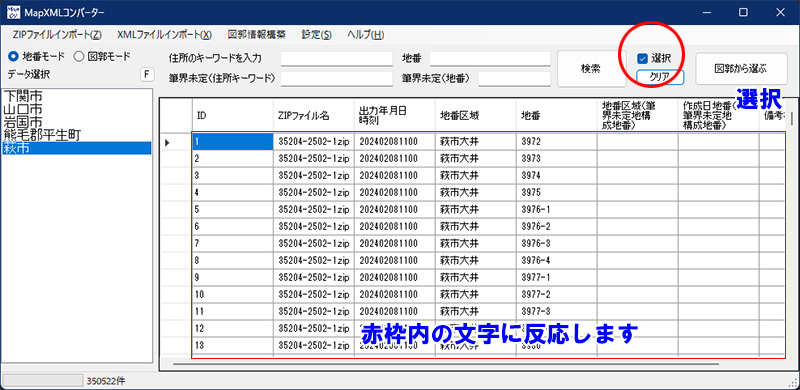Click the 萩市大井 cell in row 6
This screenshot has height=390, width=800.
(x=476, y=226)
